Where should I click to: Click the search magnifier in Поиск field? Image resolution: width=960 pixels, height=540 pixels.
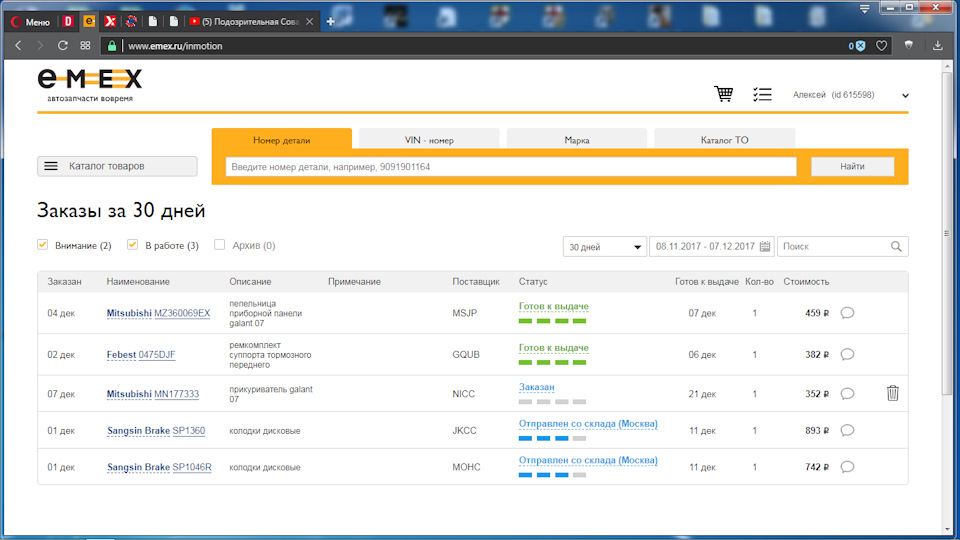pyautogui.click(x=896, y=247)
